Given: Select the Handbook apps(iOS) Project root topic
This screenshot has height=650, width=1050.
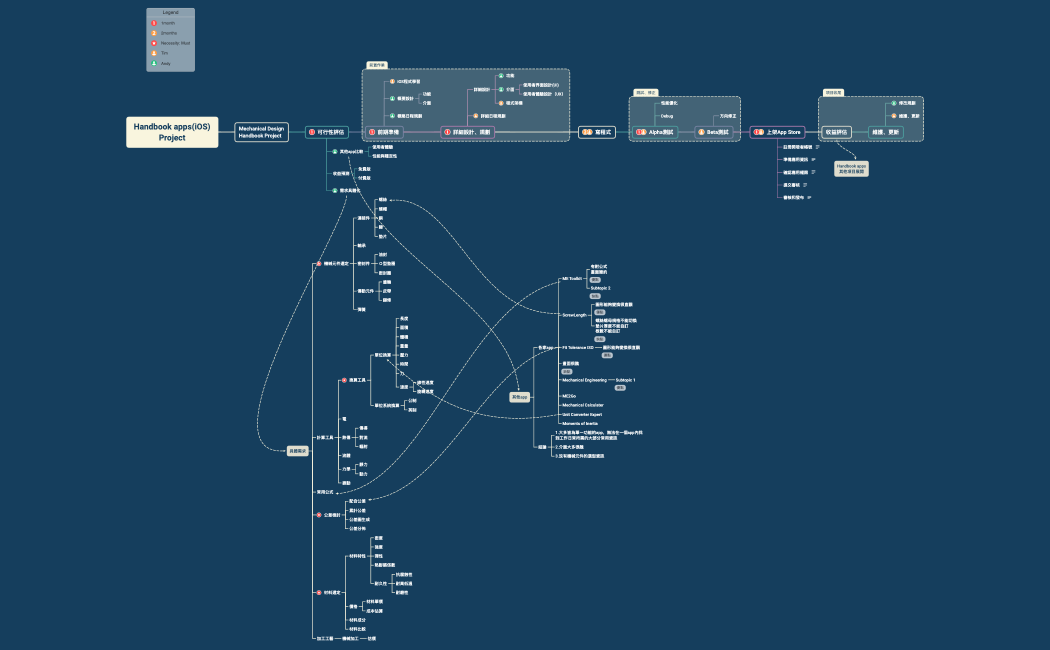Looking at the screenshot, I should 172,132.
